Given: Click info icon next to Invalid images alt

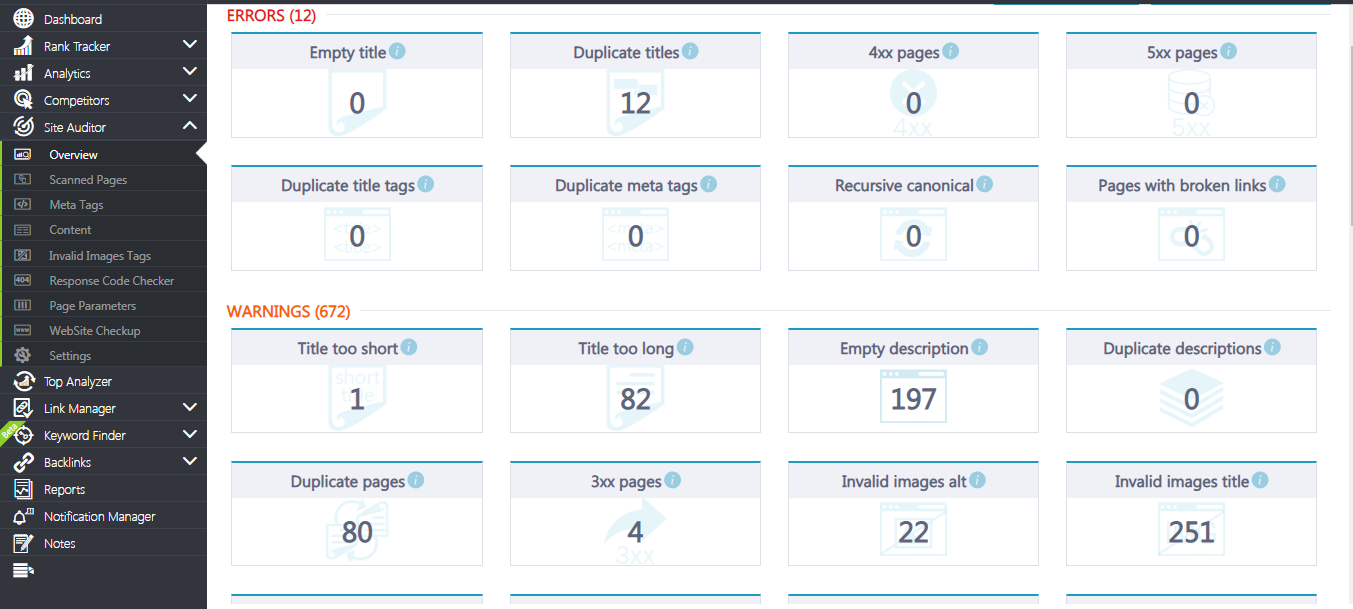Looking at the screenshot, I should pos(978,480).
